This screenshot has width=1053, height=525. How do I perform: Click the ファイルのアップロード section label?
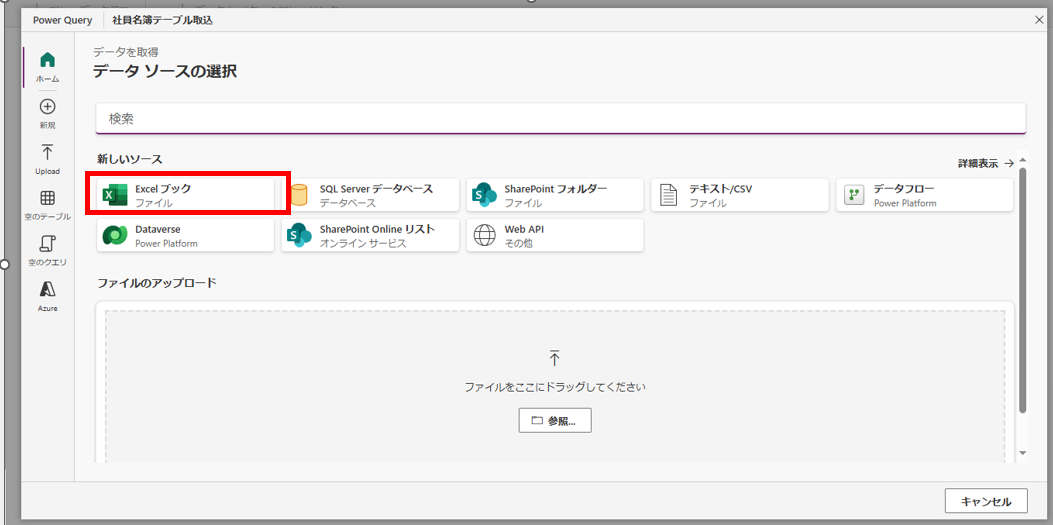pyautogui.click(x=156, y=283)
